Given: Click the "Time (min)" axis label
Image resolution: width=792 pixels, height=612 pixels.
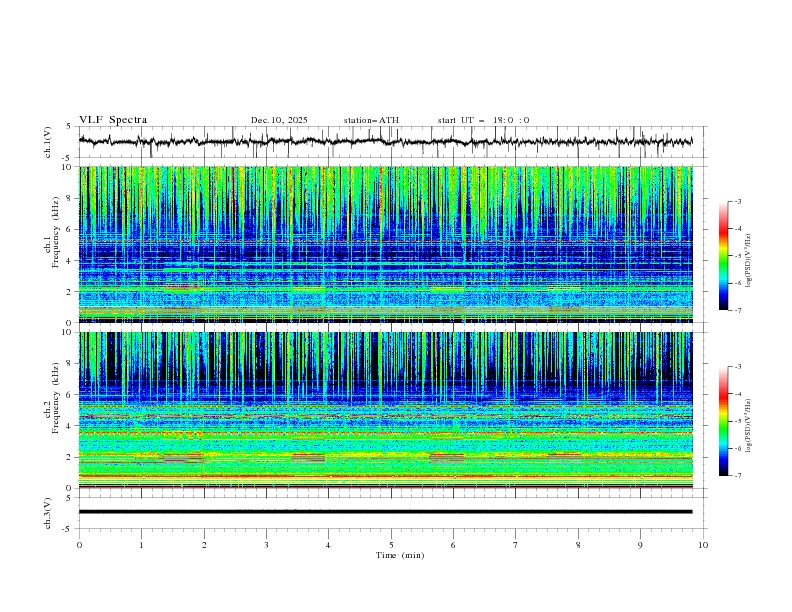Looking at the screenshot, I should (x=400, y=555).
